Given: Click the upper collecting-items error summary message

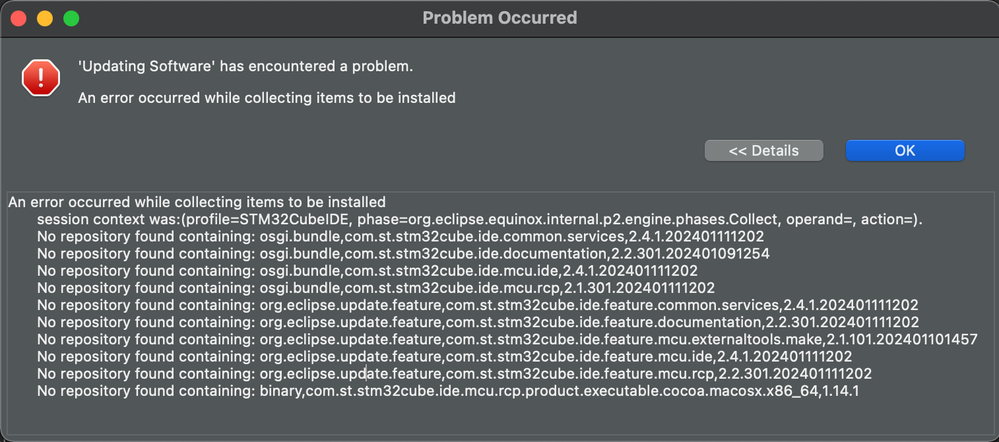Looking at the screenshot, I should [x=266, y=98].
